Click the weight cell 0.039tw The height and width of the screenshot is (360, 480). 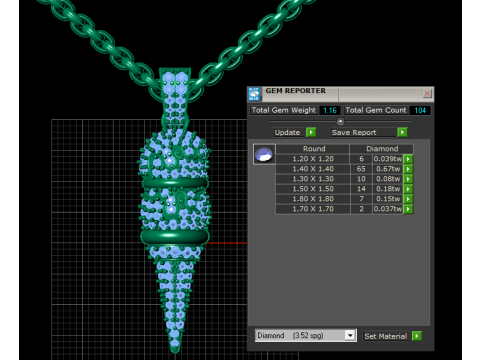(388, 159)
